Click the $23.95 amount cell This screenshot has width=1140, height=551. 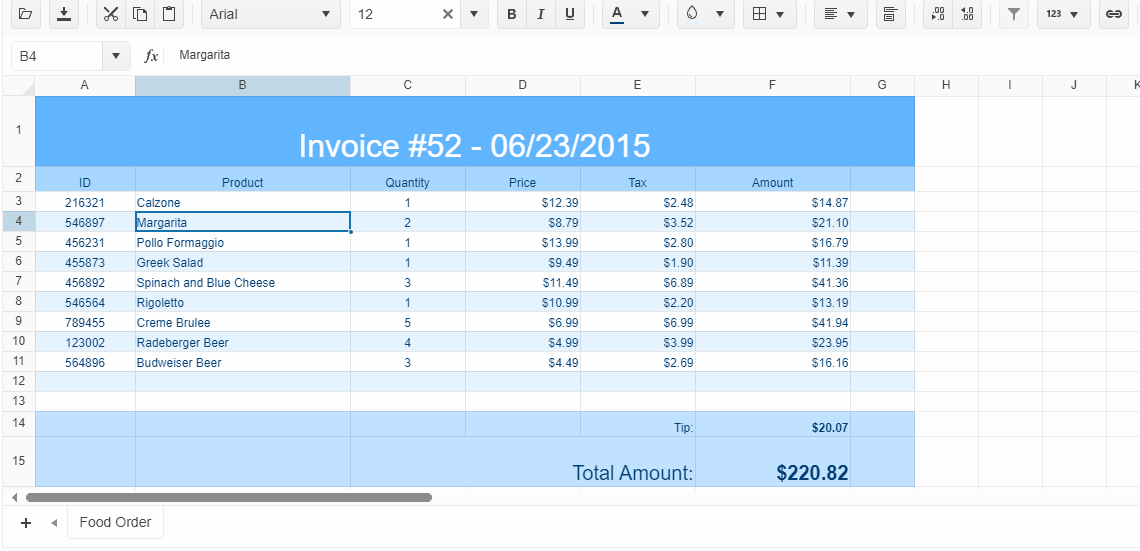(x=773, y=342)
